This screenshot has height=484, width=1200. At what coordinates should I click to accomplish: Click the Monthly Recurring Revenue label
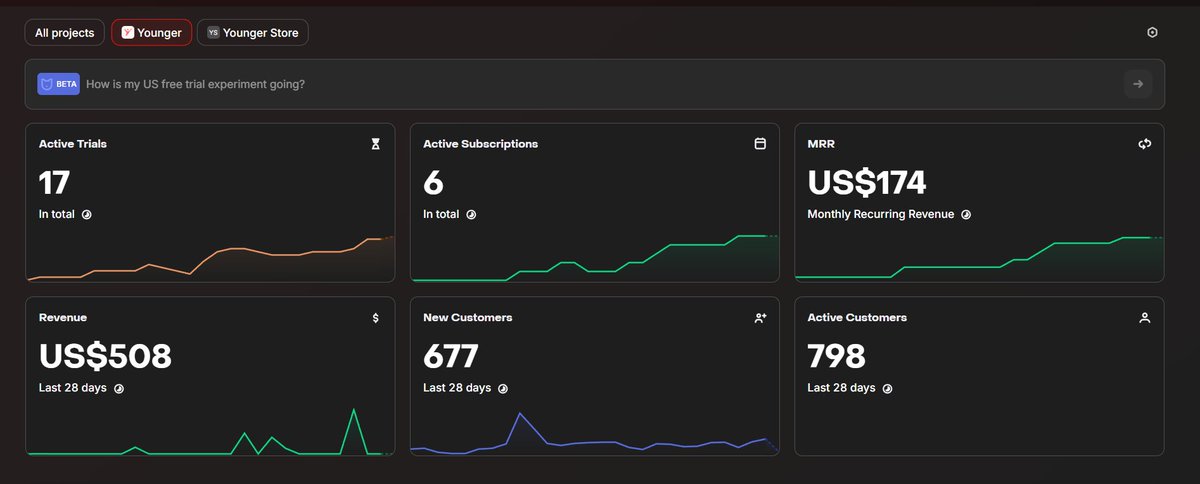coord(881,214)
